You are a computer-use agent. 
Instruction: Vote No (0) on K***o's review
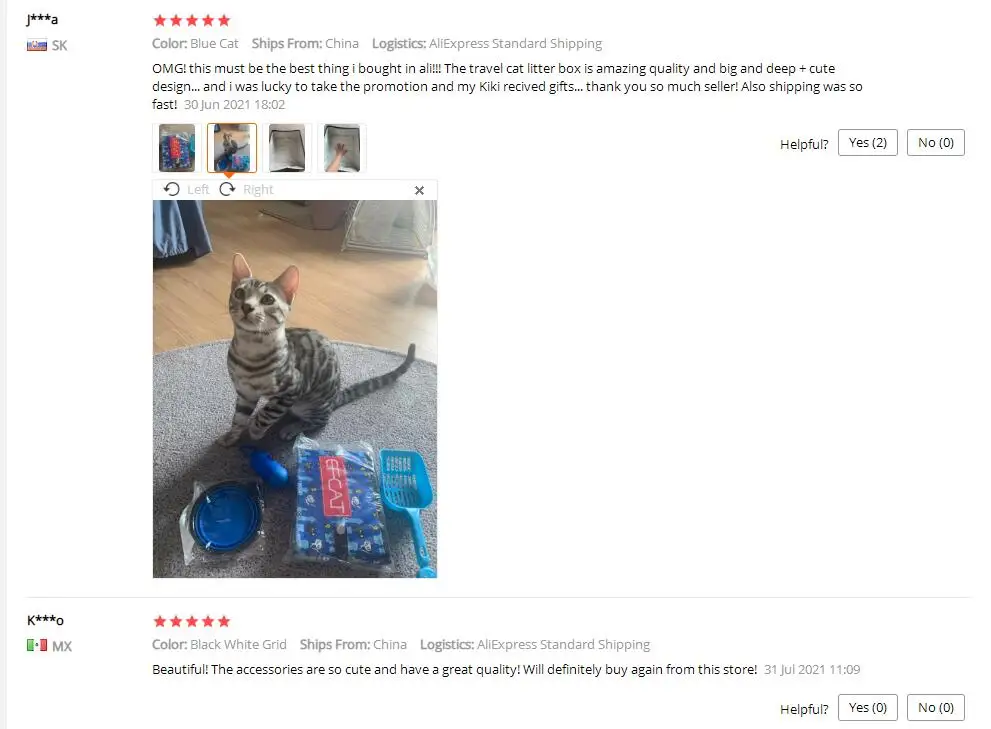(x=936, y=708)
